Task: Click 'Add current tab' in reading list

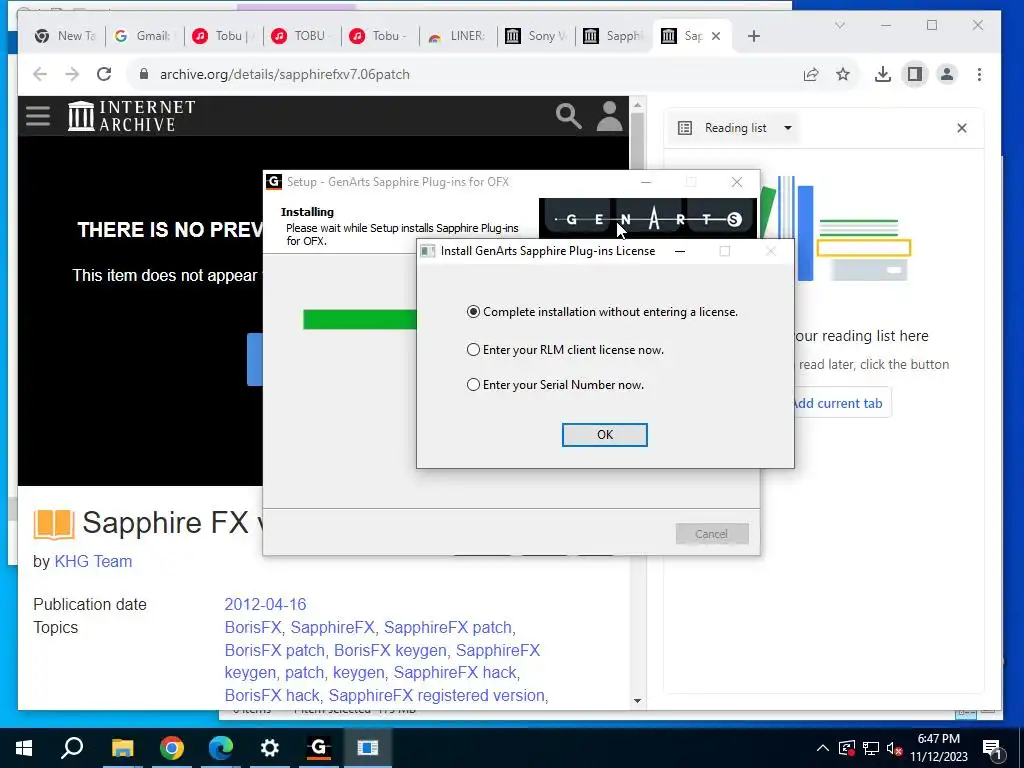Action: tap(837, 404)
